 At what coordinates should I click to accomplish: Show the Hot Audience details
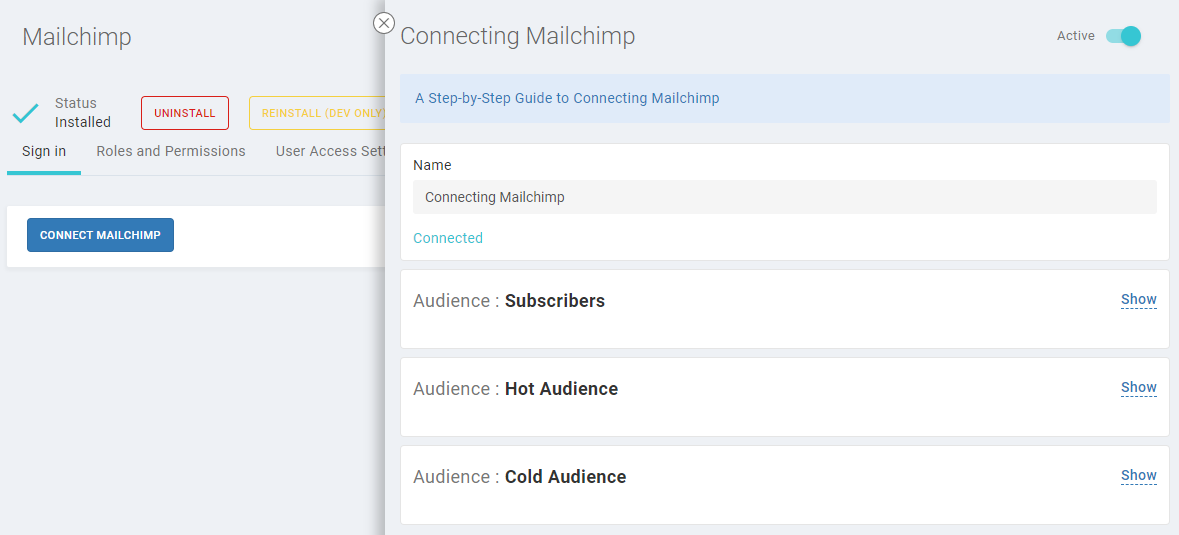tap(1138, 388)
